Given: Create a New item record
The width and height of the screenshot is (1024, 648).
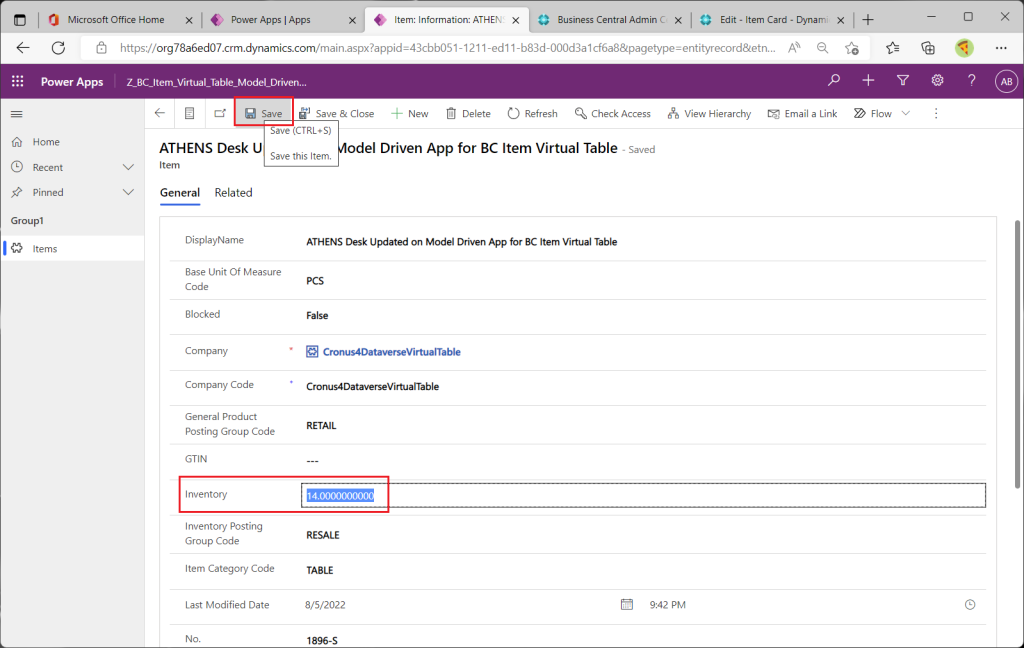Looking at the screenshot, I should (x=409, y=113).
